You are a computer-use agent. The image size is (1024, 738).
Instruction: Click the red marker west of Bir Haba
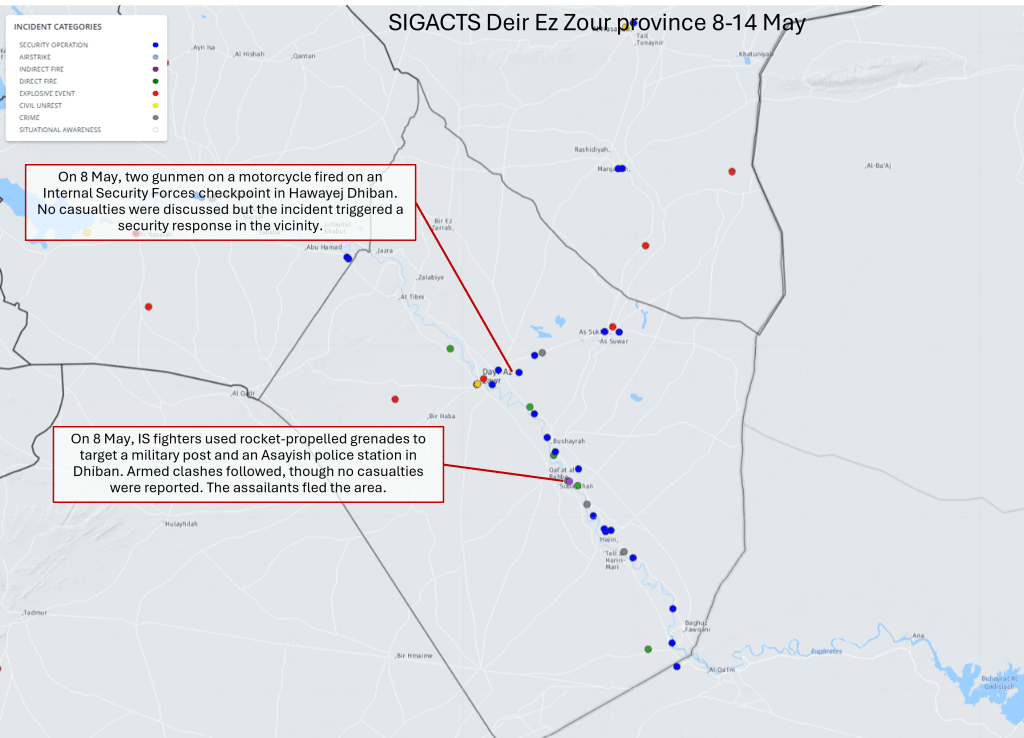[395, 399]
